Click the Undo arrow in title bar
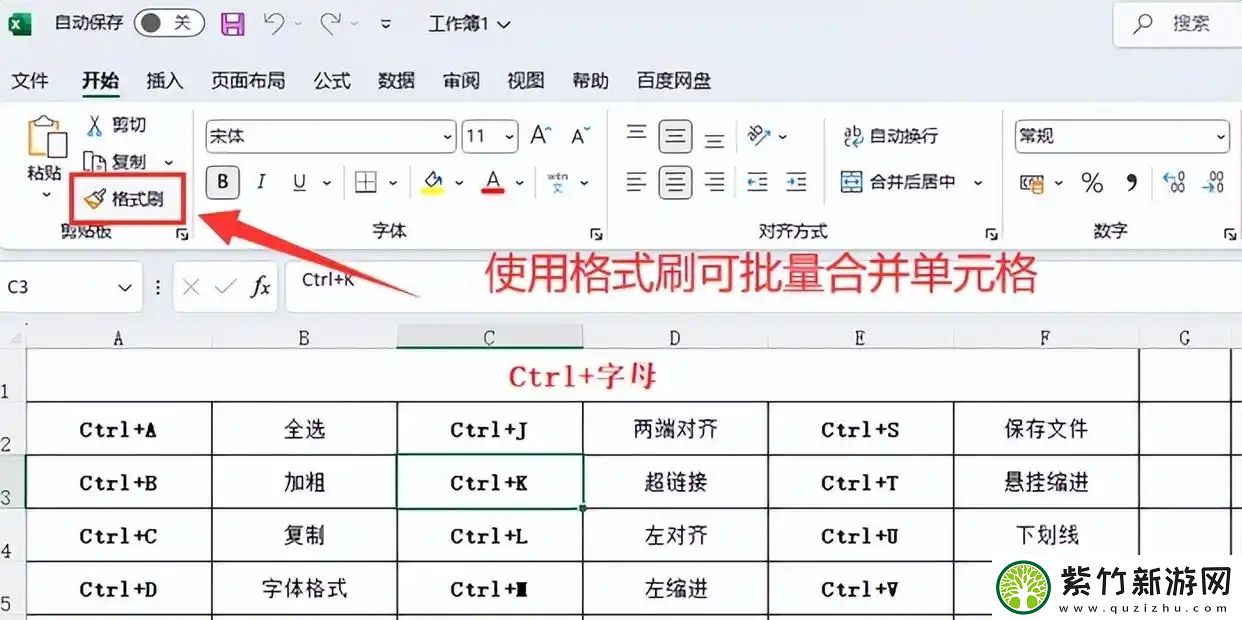Viewport: 1242px width, 620px height. (x=274, y=24)
